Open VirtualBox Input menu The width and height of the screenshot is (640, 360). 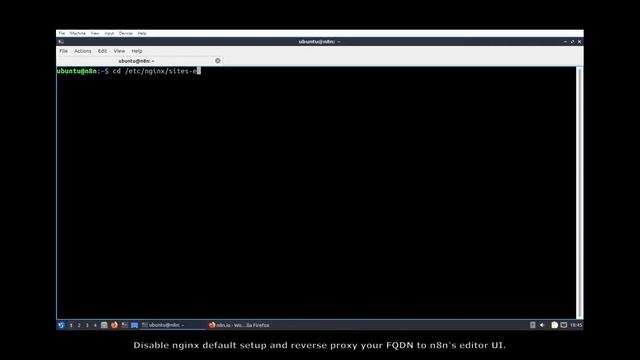click(x=109, y=33)
